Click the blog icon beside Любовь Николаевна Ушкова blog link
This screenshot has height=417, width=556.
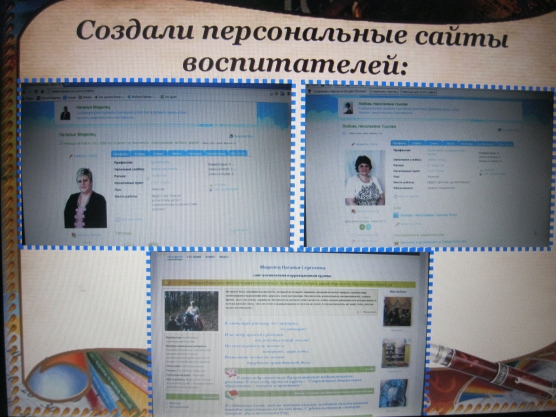coord(396,215)
